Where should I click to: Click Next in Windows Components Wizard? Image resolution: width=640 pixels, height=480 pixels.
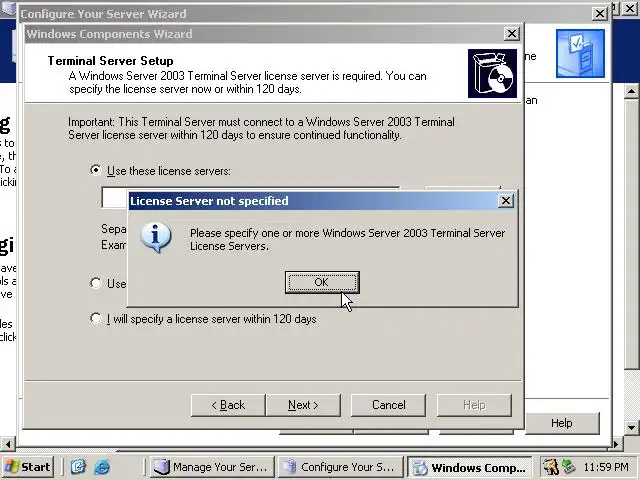point(303,405)
